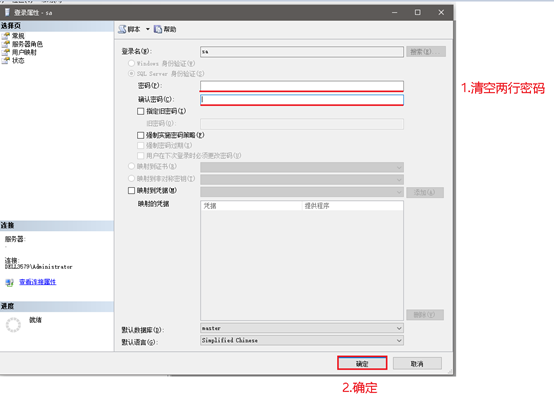The width and height of the screenshot is (554, 396).
Task: Open the 映射到证书 dropdown
Action: click(x=302, y=167)
